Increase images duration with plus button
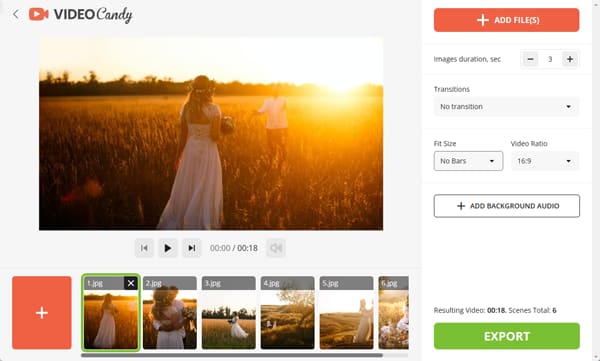 570,59
